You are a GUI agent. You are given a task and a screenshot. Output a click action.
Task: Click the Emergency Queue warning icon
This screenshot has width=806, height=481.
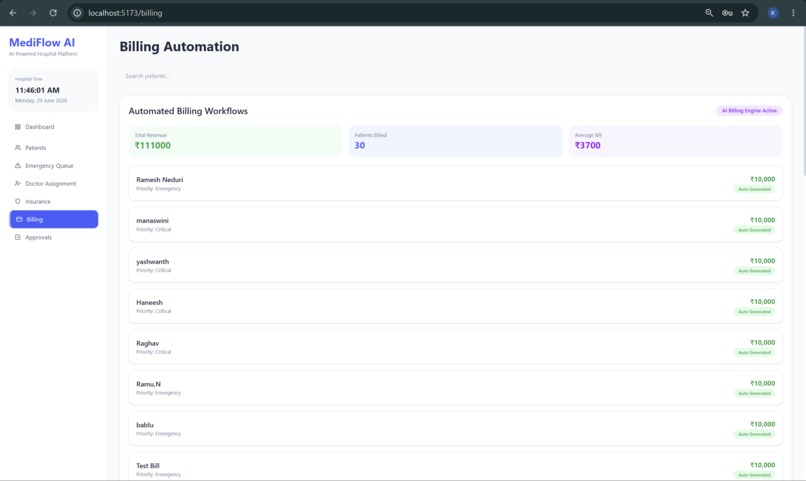[x=18, y=165]
